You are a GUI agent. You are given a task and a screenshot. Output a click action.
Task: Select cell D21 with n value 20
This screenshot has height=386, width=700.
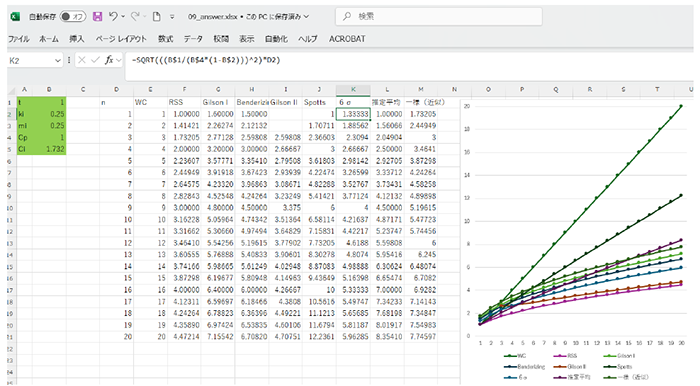tap(117, 336)
